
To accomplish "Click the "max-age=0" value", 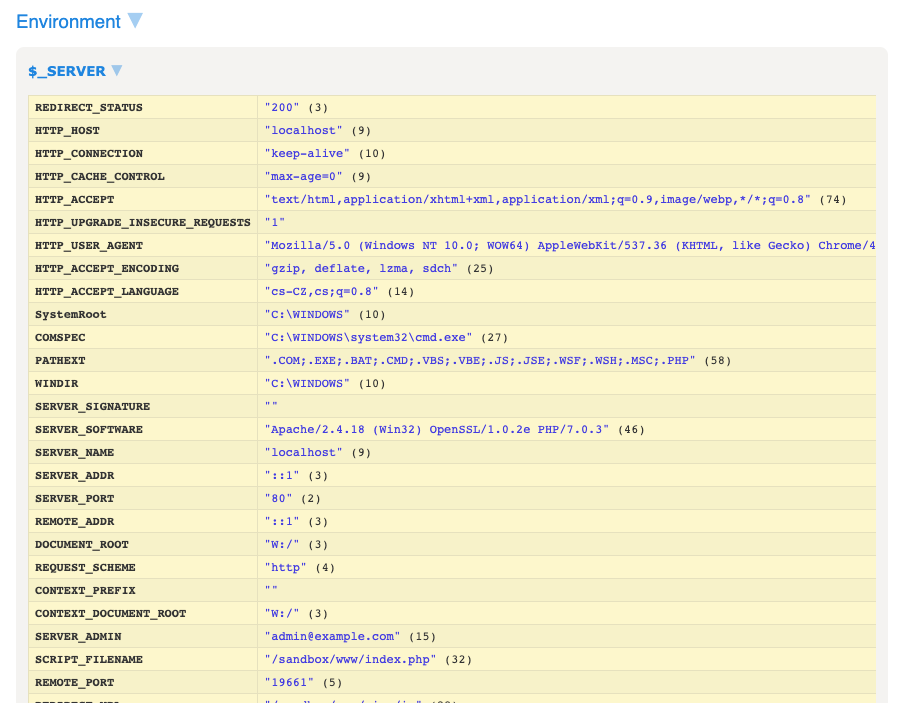I will (303, 176).
